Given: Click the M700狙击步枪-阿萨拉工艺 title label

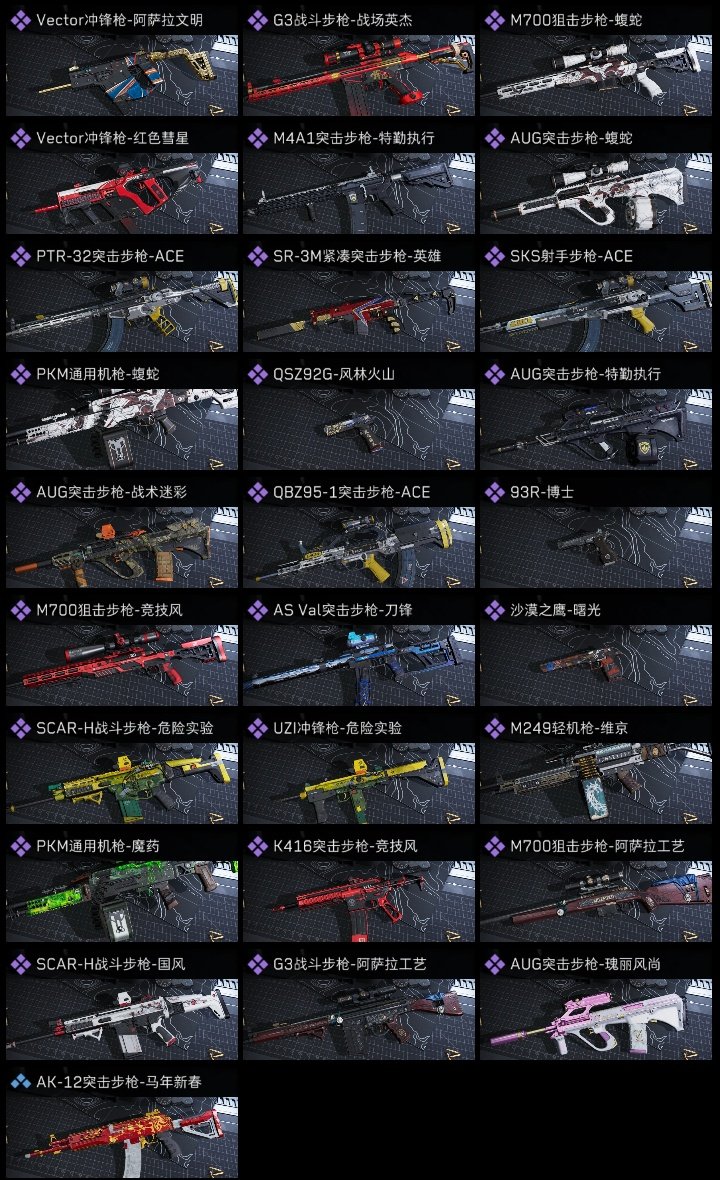Looking at the screenshot, I should 597,846.
